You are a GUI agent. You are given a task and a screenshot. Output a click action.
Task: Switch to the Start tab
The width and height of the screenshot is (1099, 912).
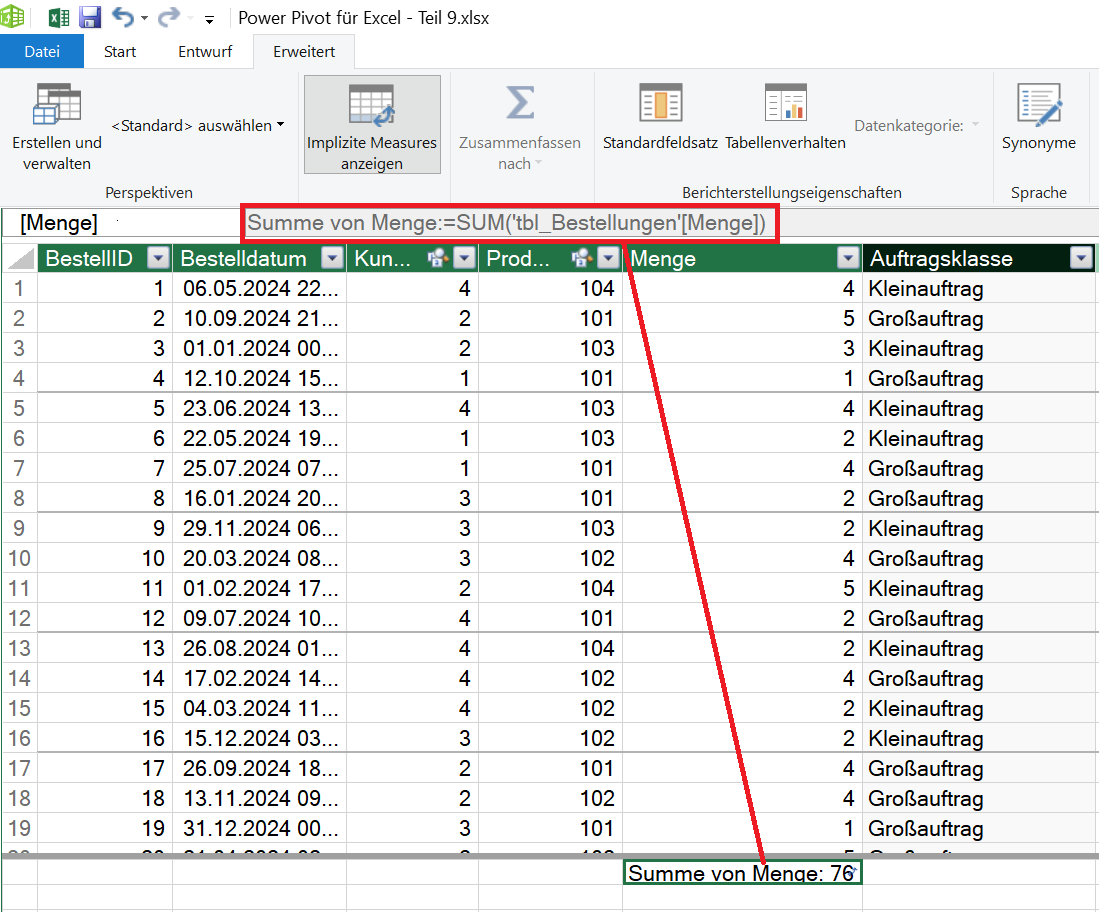coord(120,52)
